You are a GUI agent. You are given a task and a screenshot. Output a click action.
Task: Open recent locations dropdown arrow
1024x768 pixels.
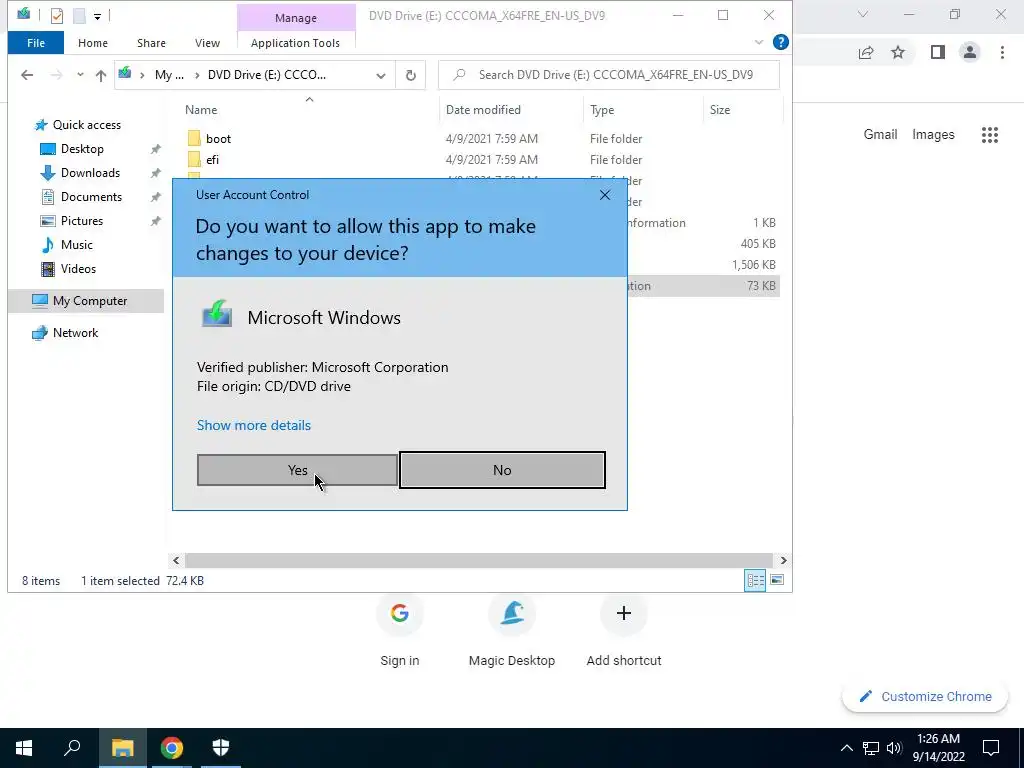click(80, 75)
